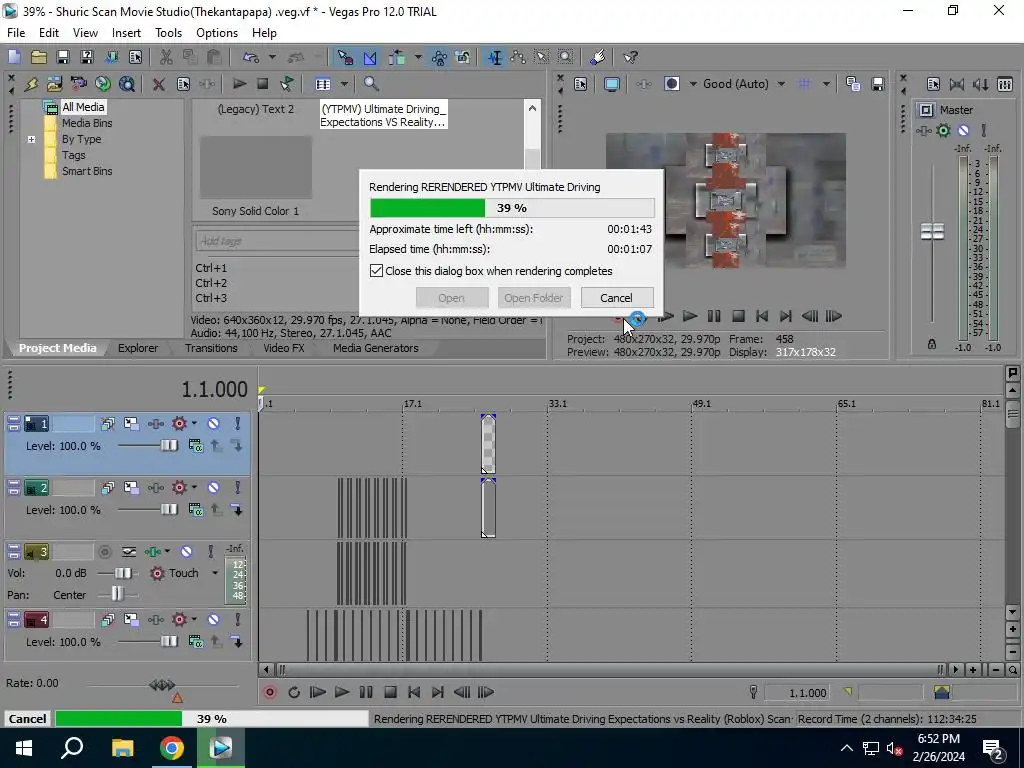Click track 4 compositing mode icon
The image size is (1024, 768).
[x=195, y=642]
